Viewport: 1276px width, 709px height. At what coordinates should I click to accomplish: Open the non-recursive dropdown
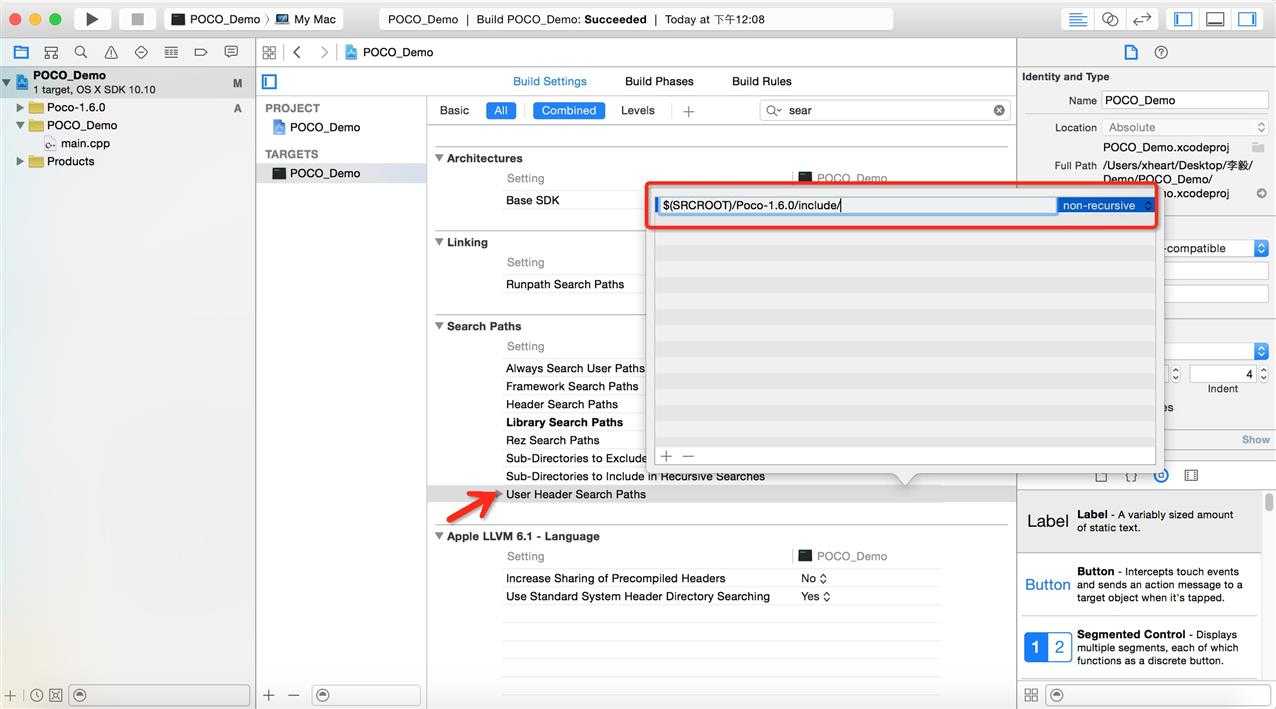(1106, 205)
